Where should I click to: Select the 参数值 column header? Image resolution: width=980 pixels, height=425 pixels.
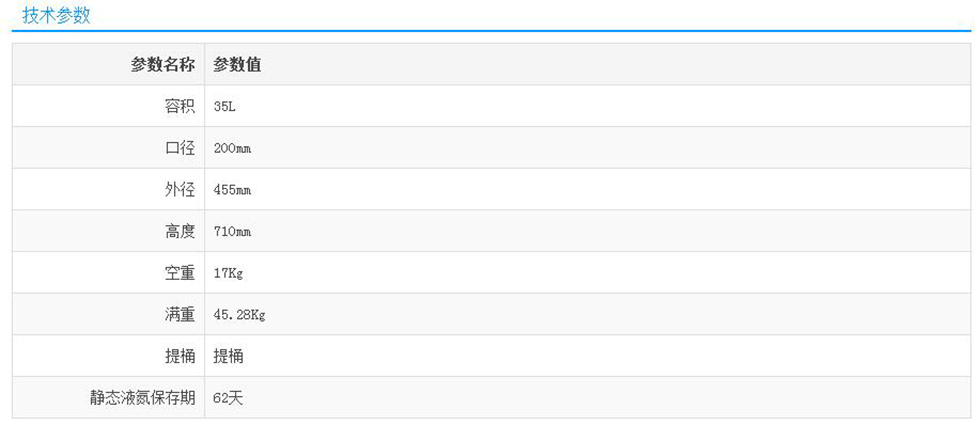click(238, 65)
